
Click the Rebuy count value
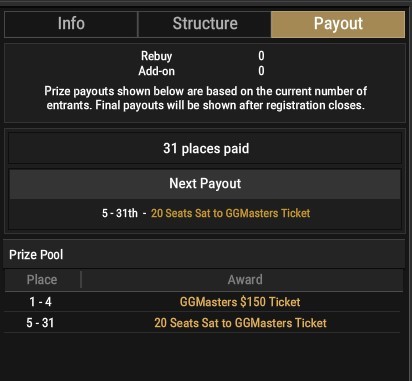click(261, 56)
